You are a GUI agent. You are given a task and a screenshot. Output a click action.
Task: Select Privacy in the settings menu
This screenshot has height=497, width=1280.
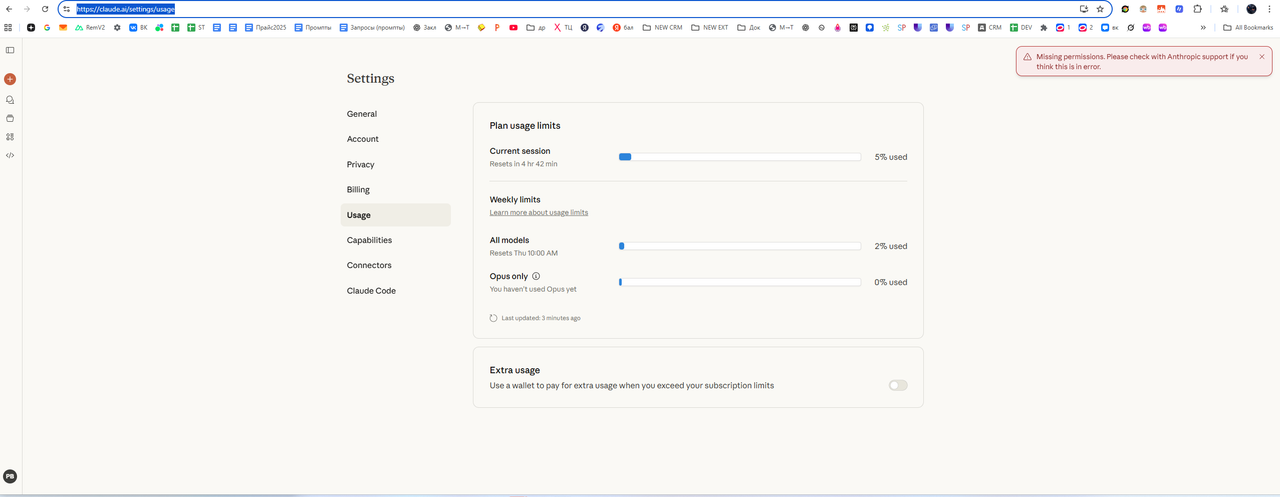point(396,164)
